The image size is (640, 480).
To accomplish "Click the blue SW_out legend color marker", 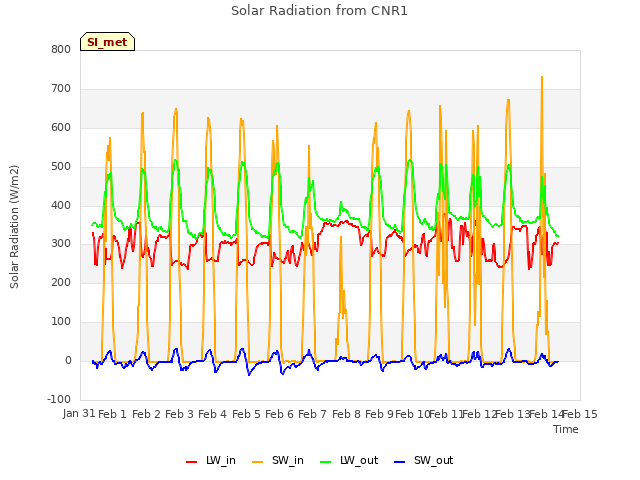I will tap(400, 462).
